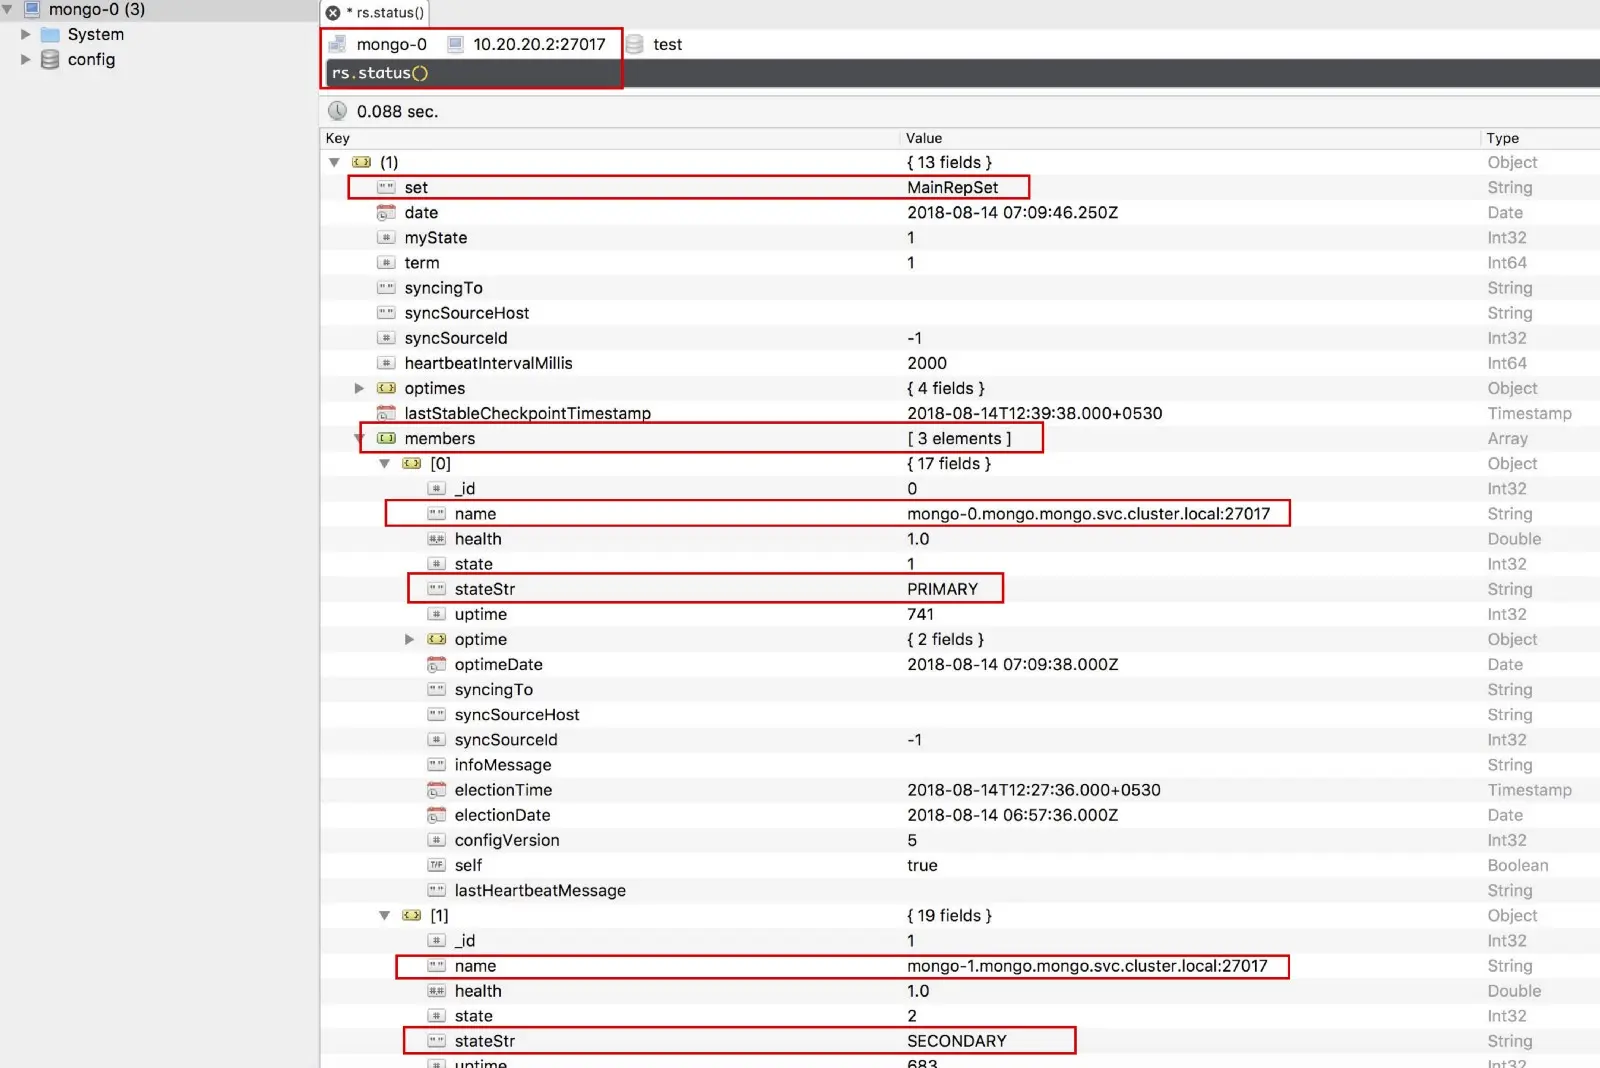The image size is (1600, 1068).
Task: Click the object icon on the optime row
Action: [436, 639]
